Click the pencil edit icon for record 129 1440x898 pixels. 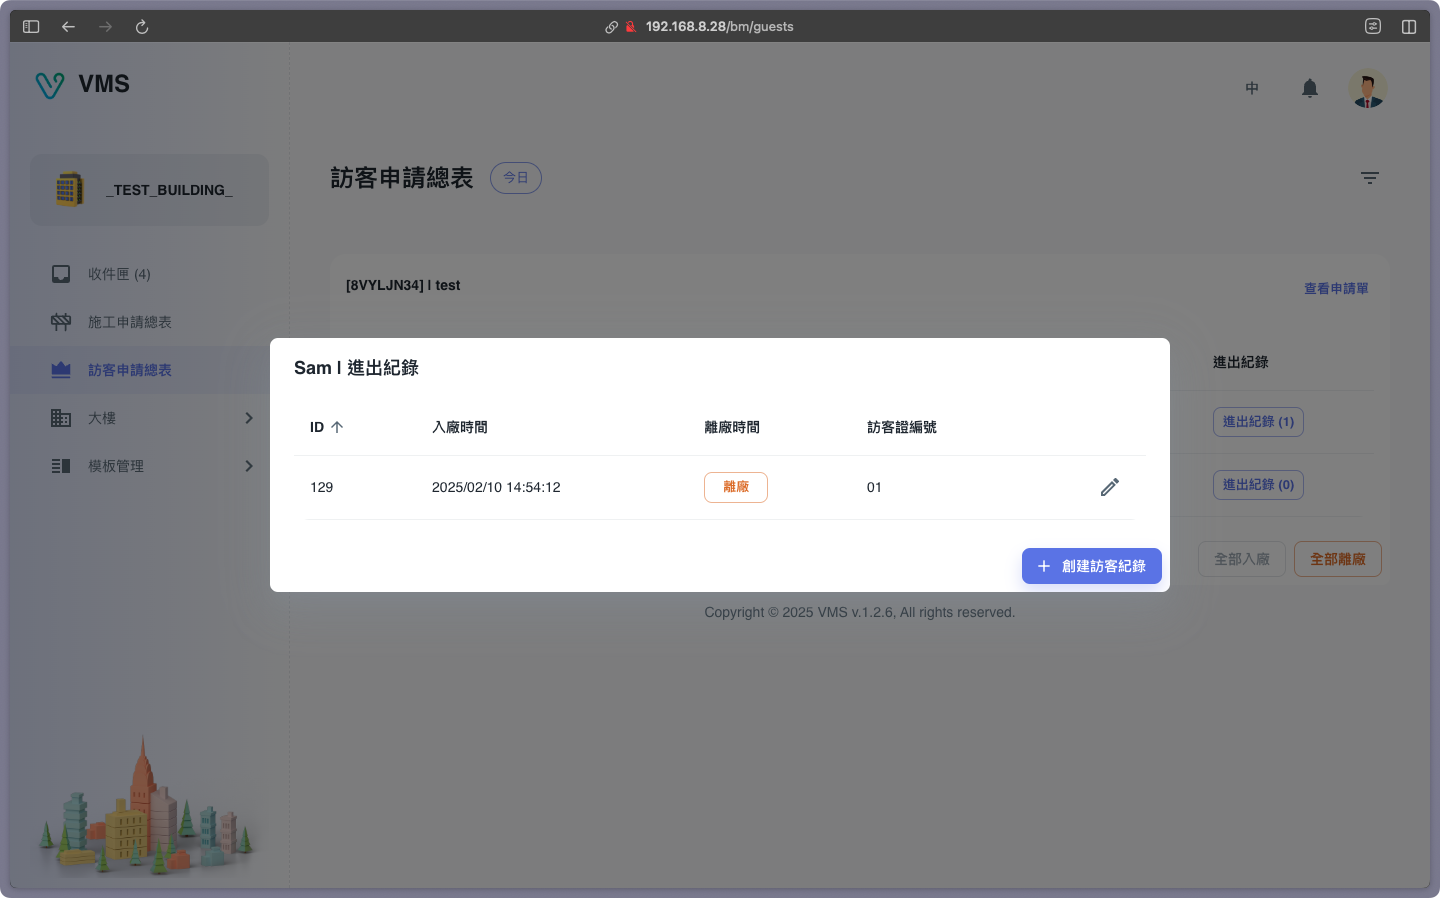click(x=1109, y=487)
